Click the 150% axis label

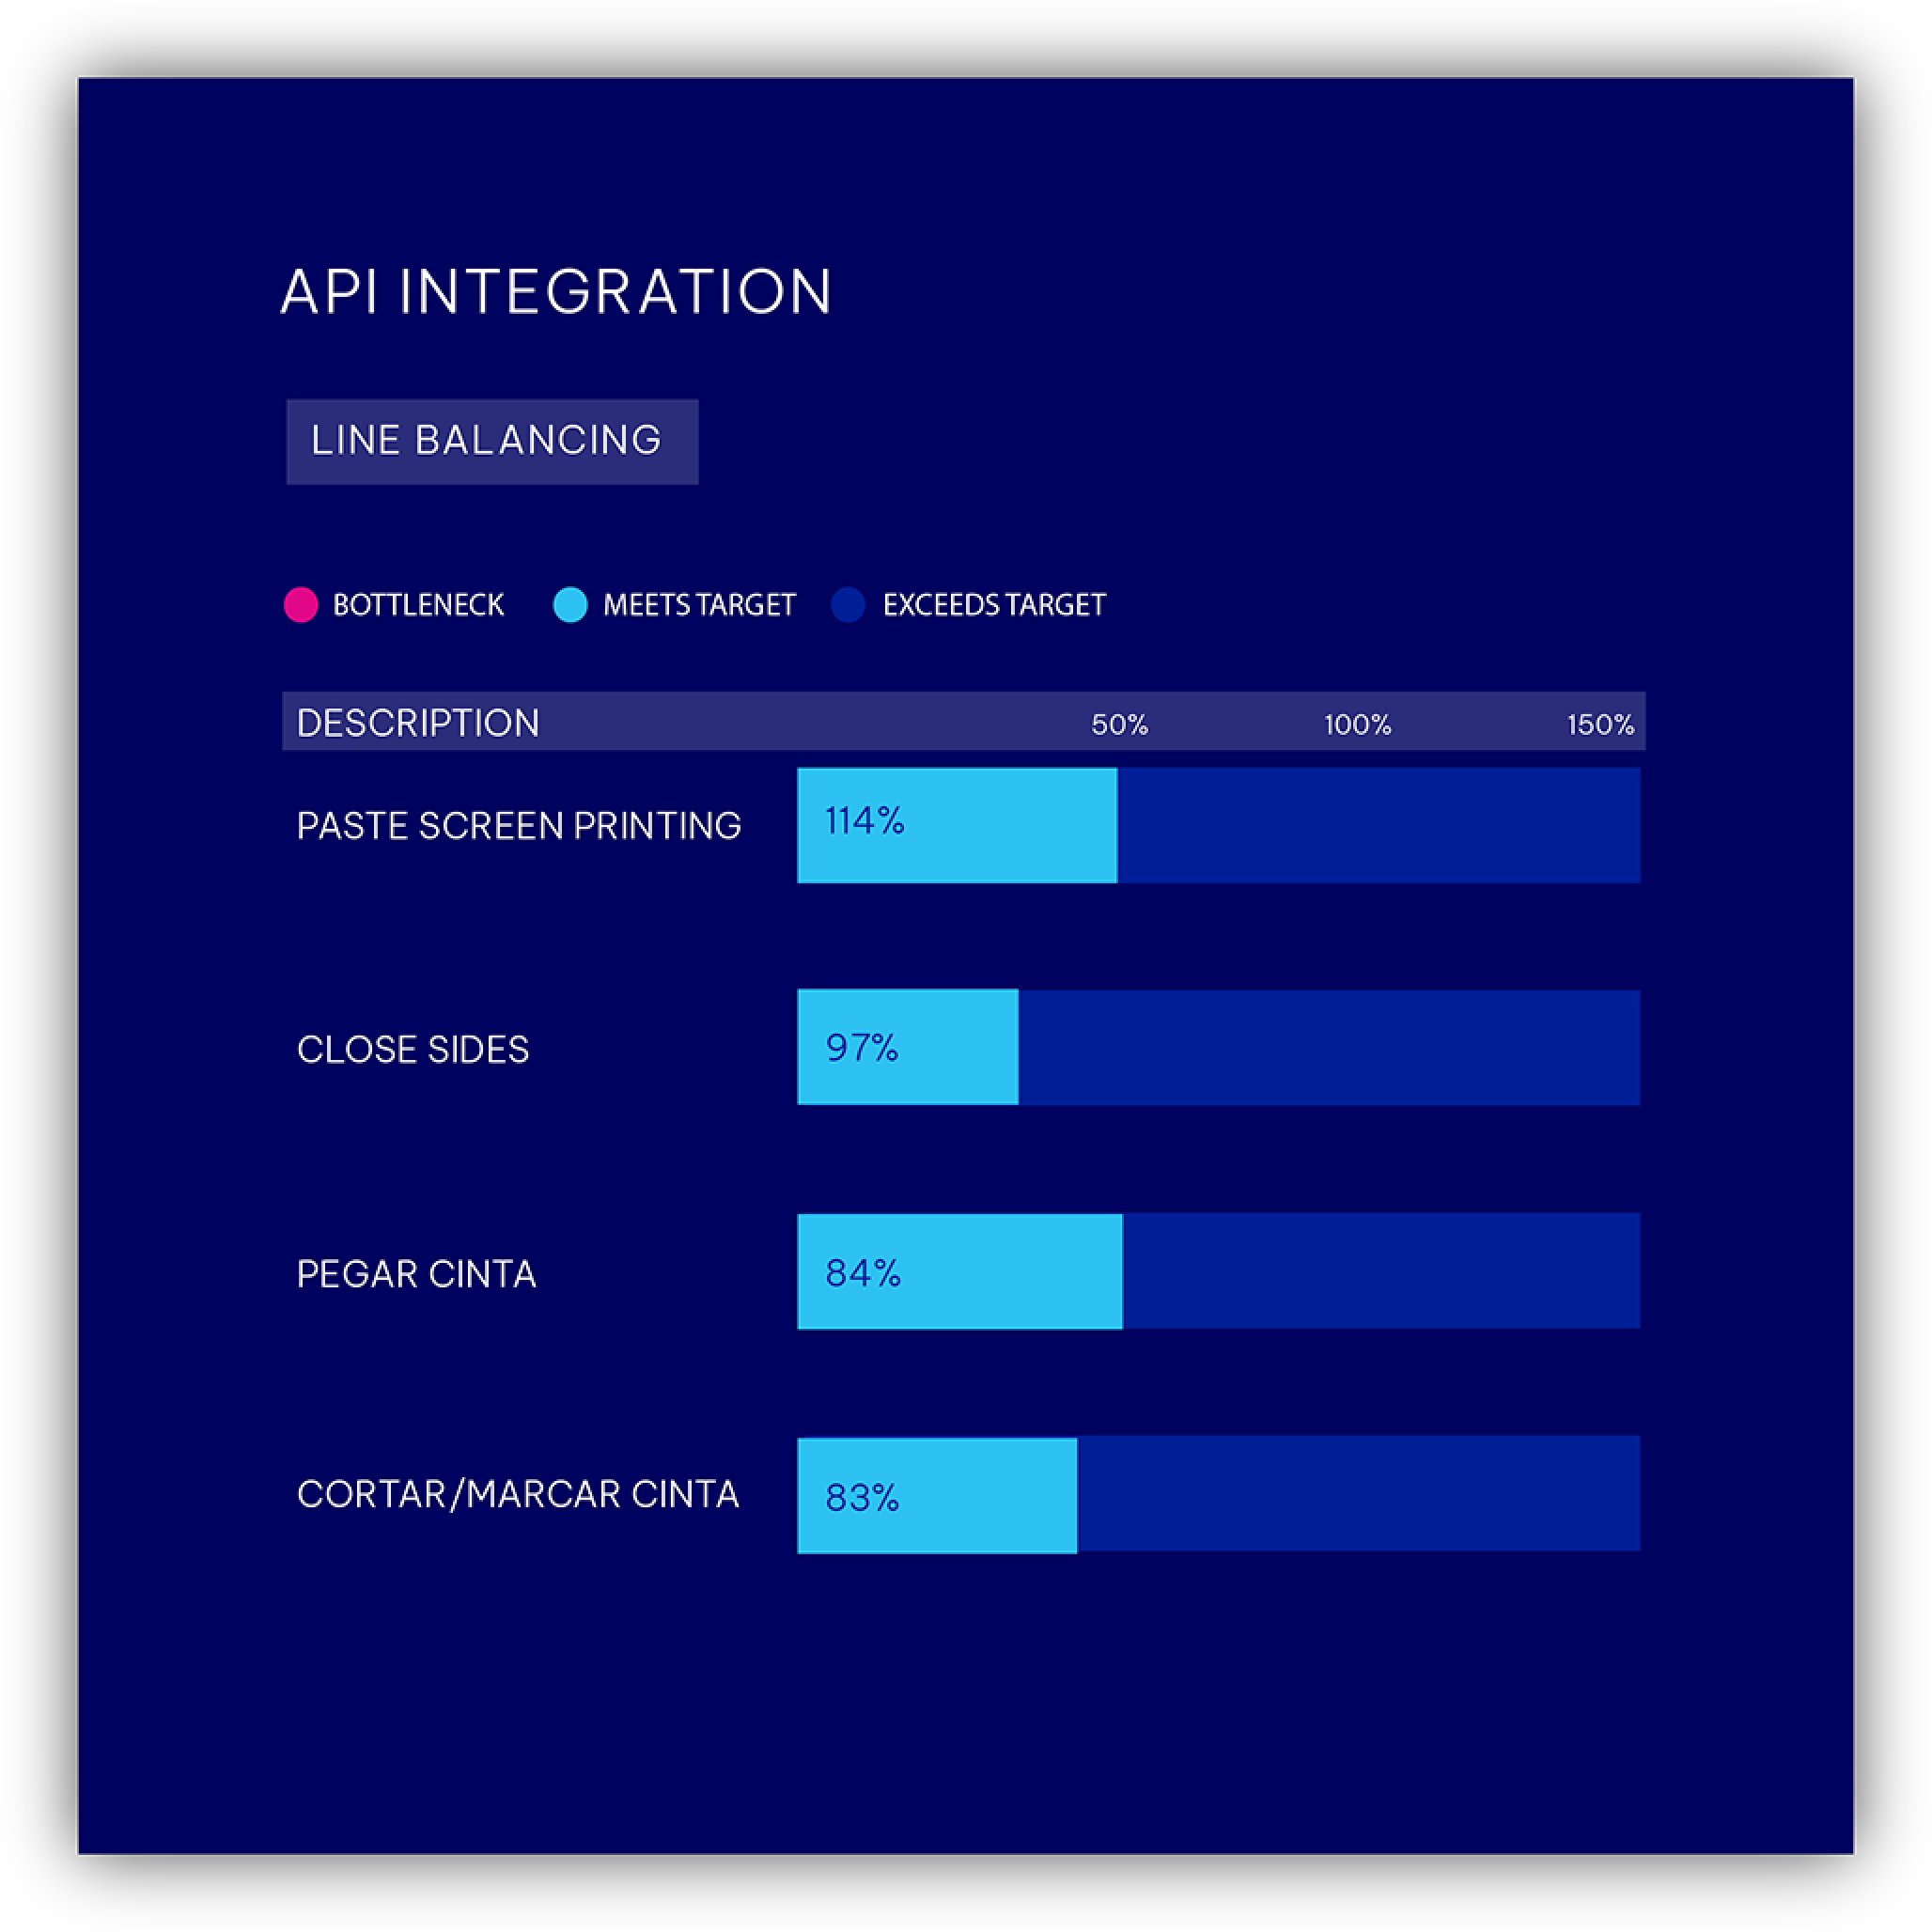pos(1600,724)
